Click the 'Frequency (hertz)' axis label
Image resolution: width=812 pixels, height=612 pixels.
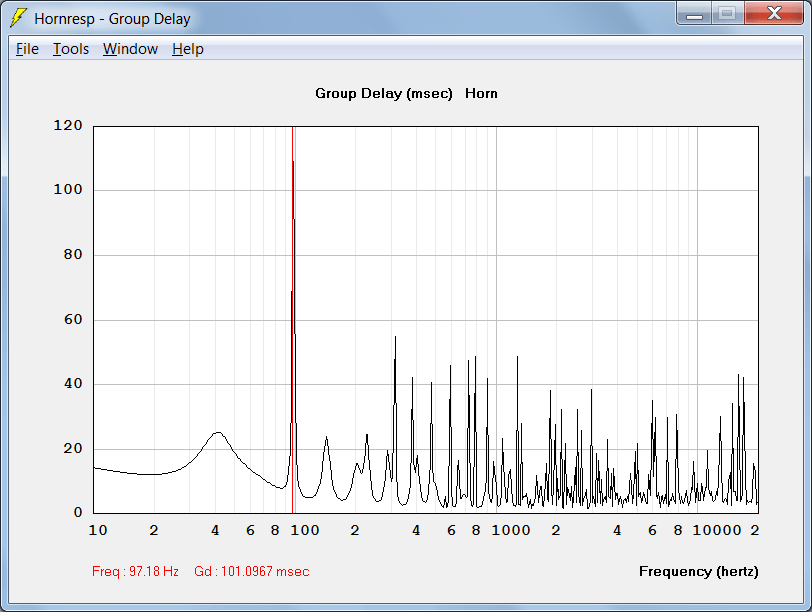pyautogui.click(x=699, y=571)
